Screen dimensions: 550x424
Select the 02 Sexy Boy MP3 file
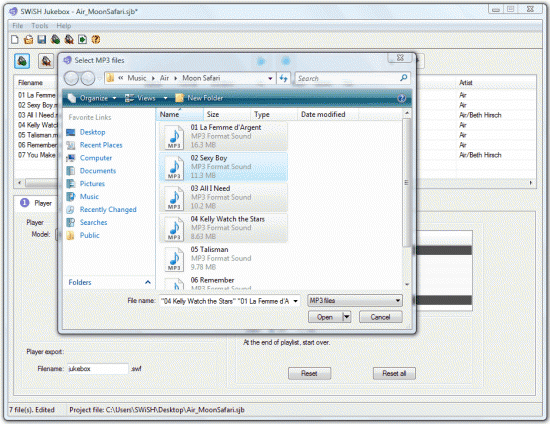pyautogui.click(x=223, y=167)
